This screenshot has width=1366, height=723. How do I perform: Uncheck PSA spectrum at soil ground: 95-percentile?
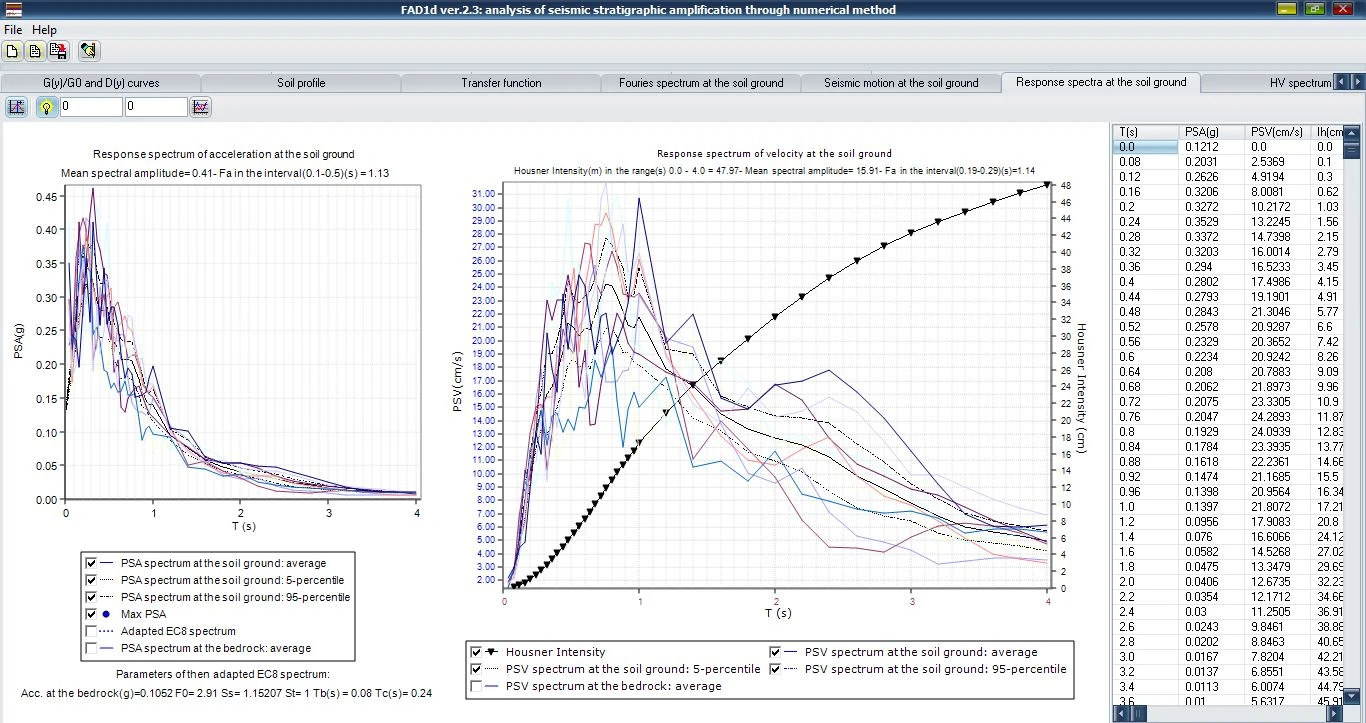[92, 597]
